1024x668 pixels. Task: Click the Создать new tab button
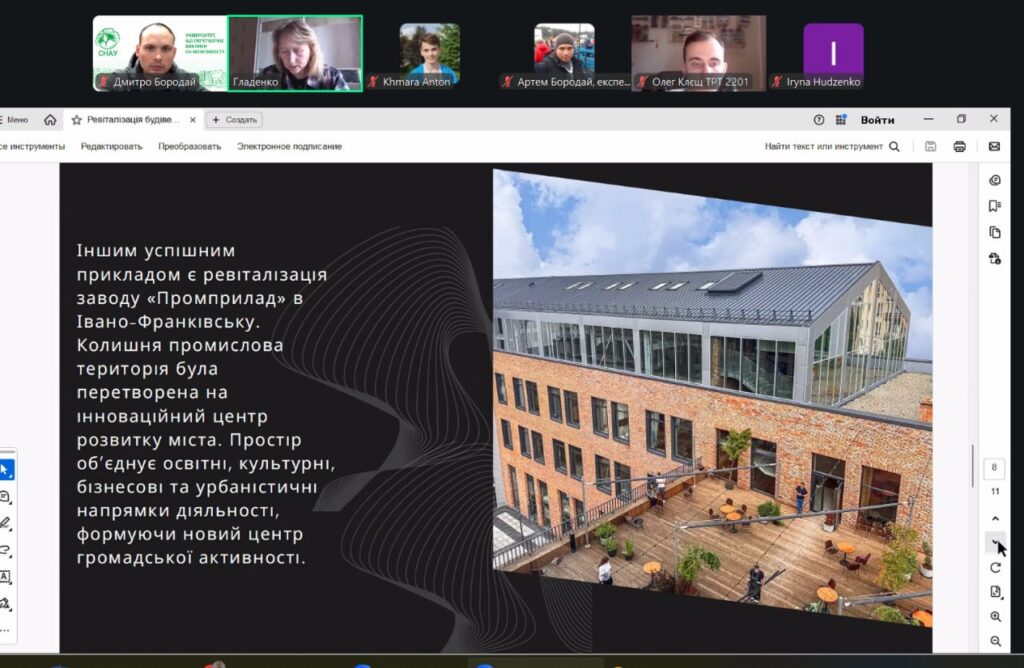click(234, 120)
